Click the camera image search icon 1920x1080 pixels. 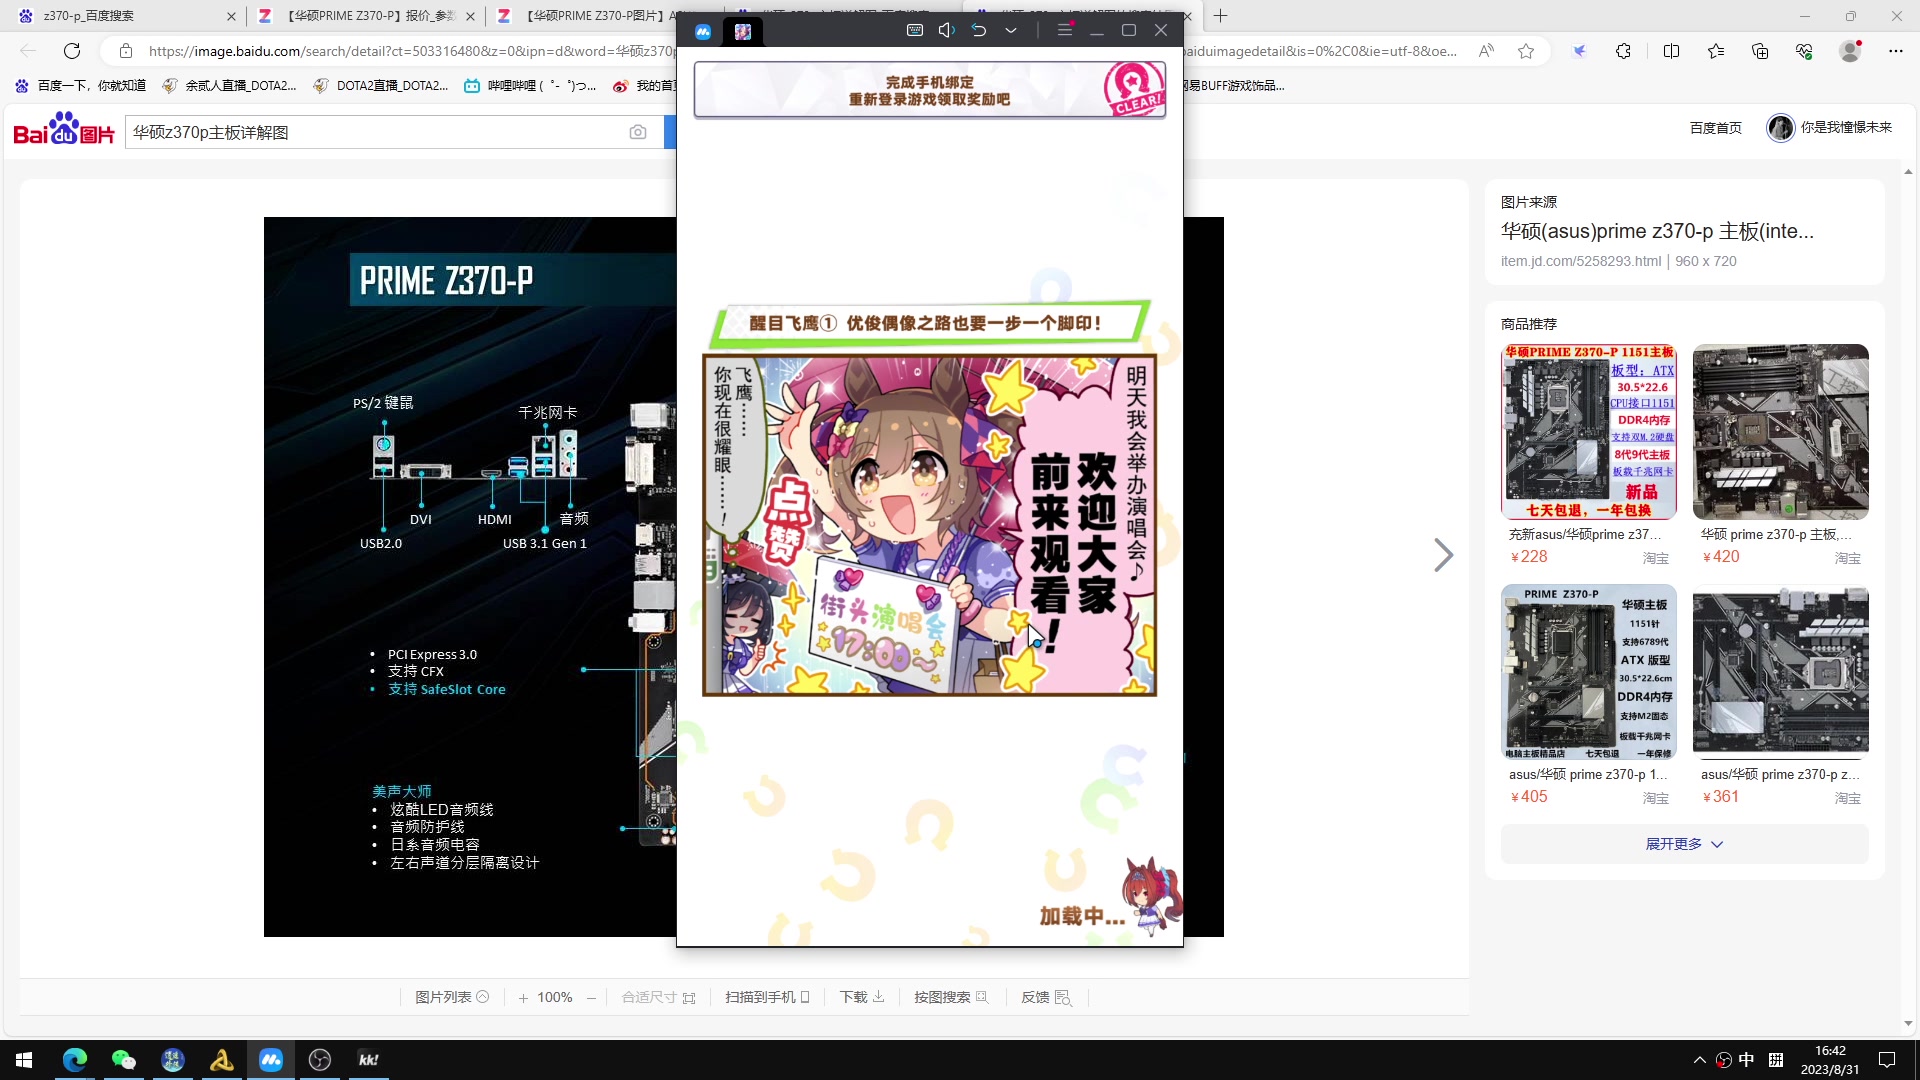pyautogui.click(x=638, y=132)
